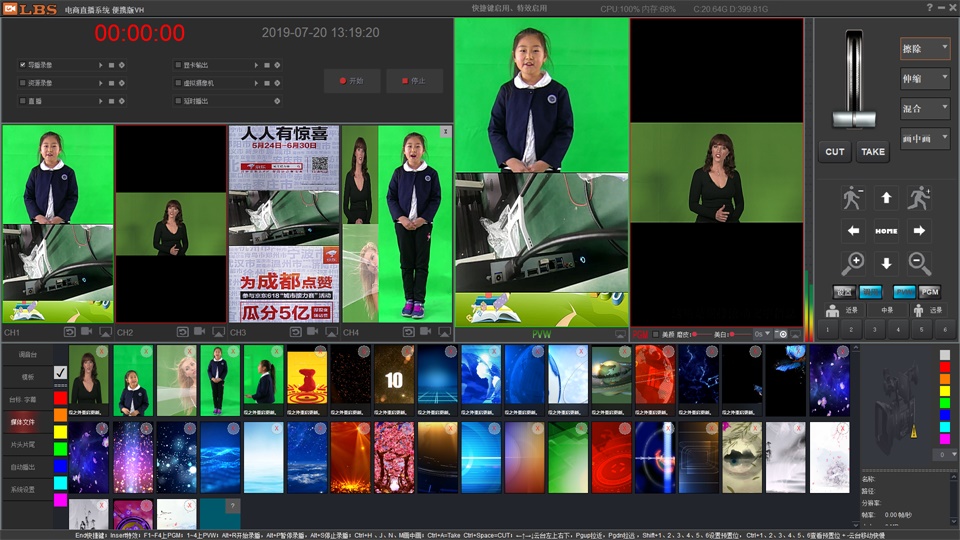Viewport: 960px width, 540px height.
Task: Click the PTZ camera zoom-out magnifier
Action: point(919,264)
